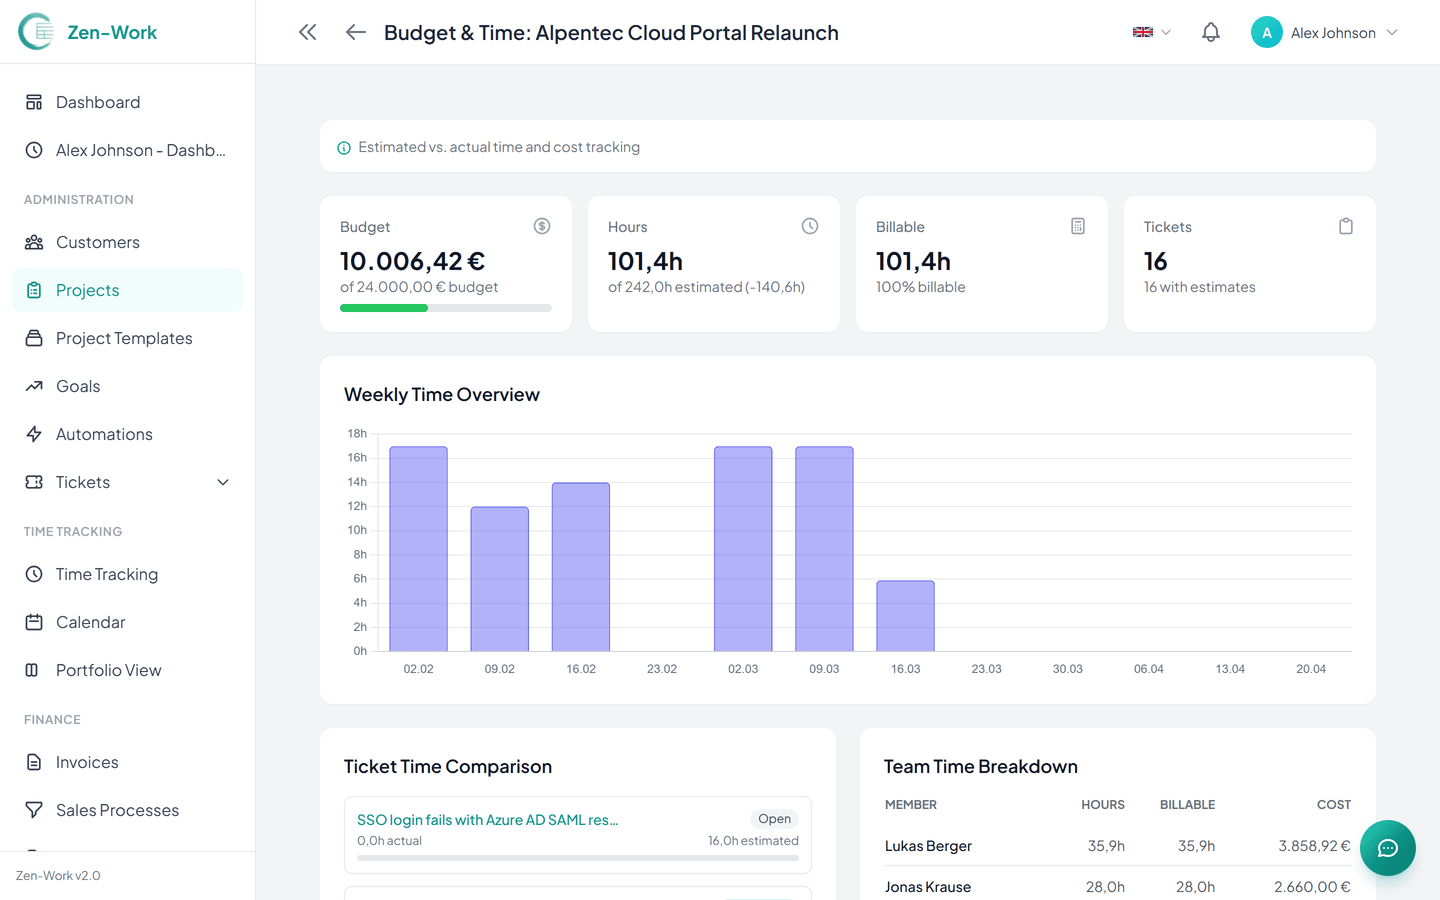Click the clock icon on Hours card

pos(810,226)
